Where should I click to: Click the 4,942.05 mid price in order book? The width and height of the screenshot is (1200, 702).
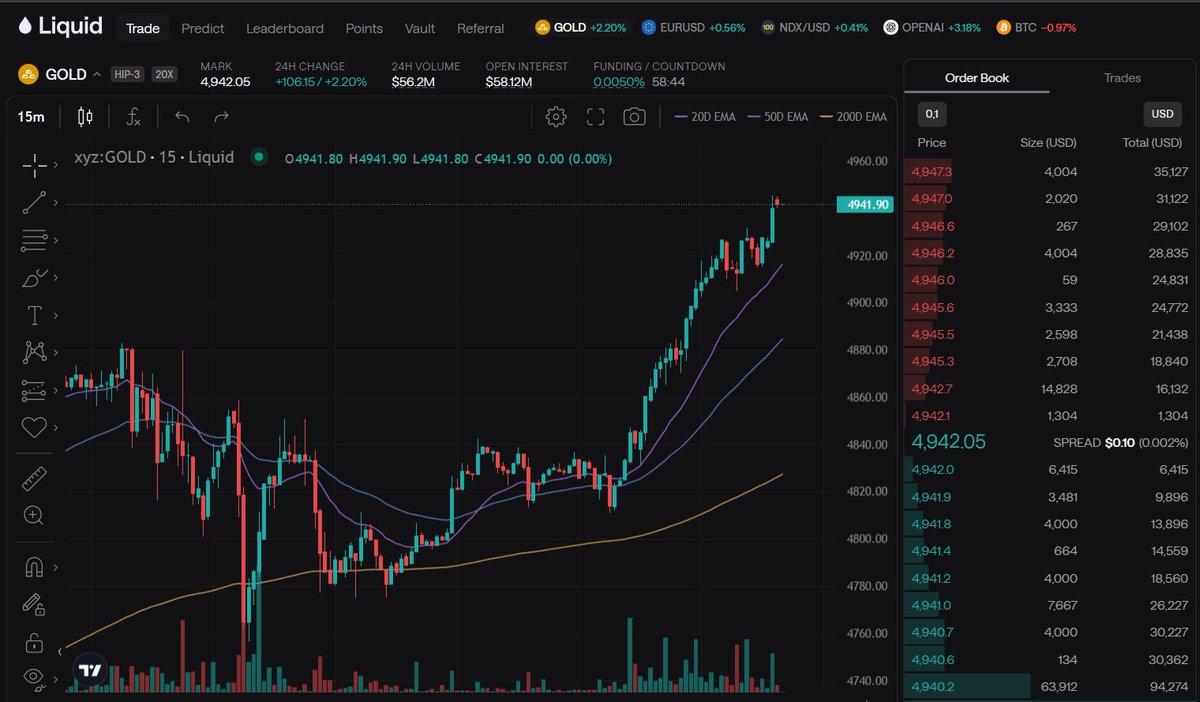click(x=948, y=442)
